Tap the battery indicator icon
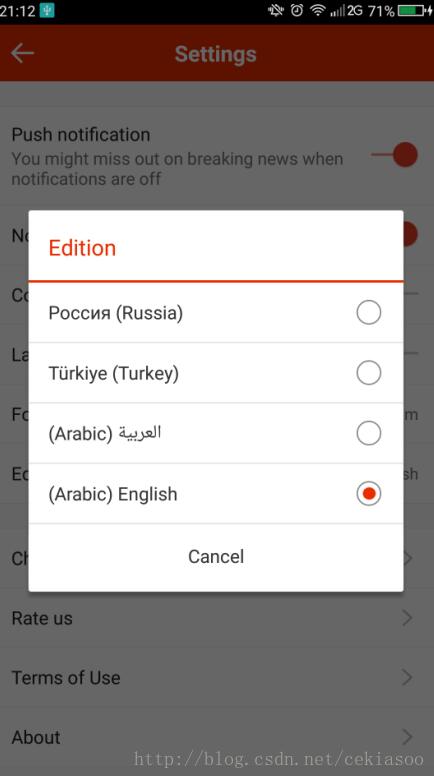The image size is (434, 776). pos(415,10)
